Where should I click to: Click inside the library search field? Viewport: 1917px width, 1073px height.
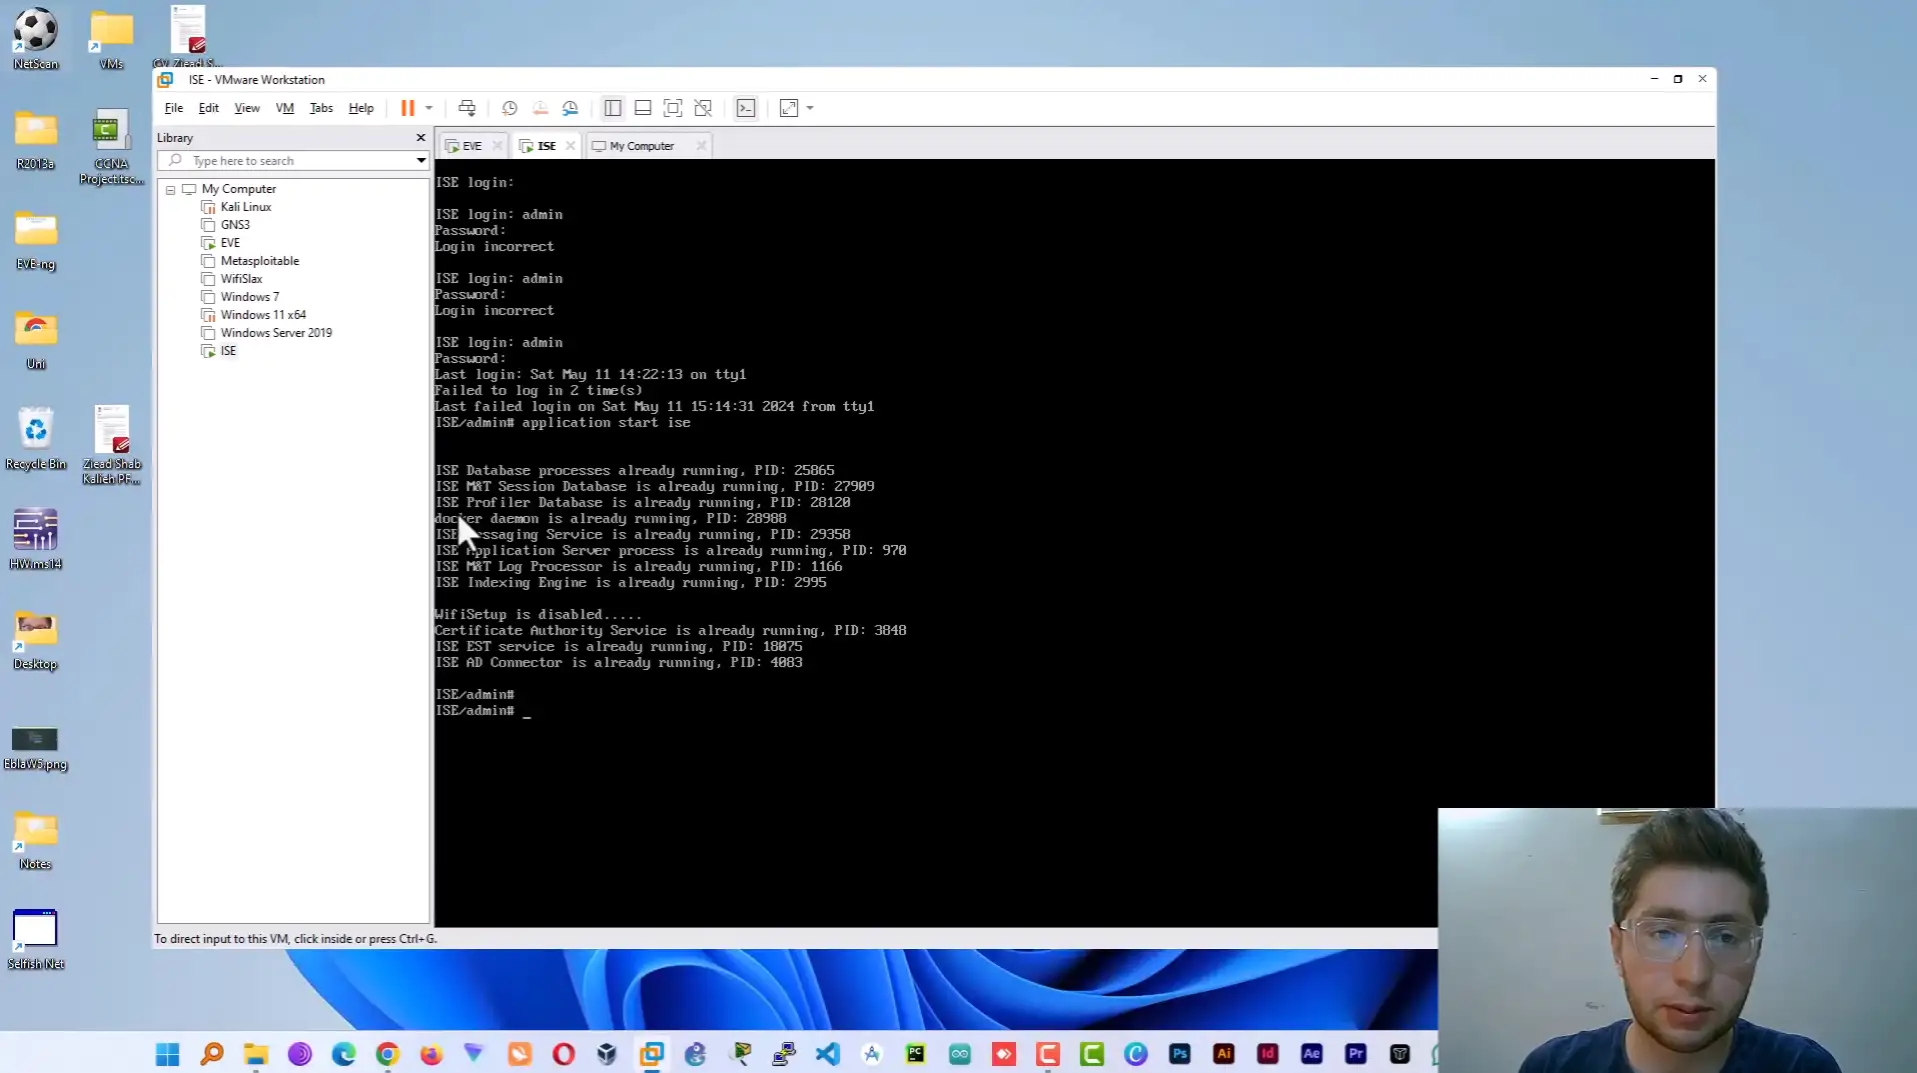290,160
